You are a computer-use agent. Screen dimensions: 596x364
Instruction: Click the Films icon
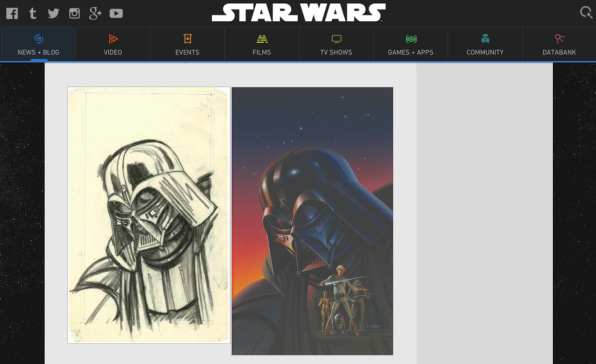coord(262,39)
